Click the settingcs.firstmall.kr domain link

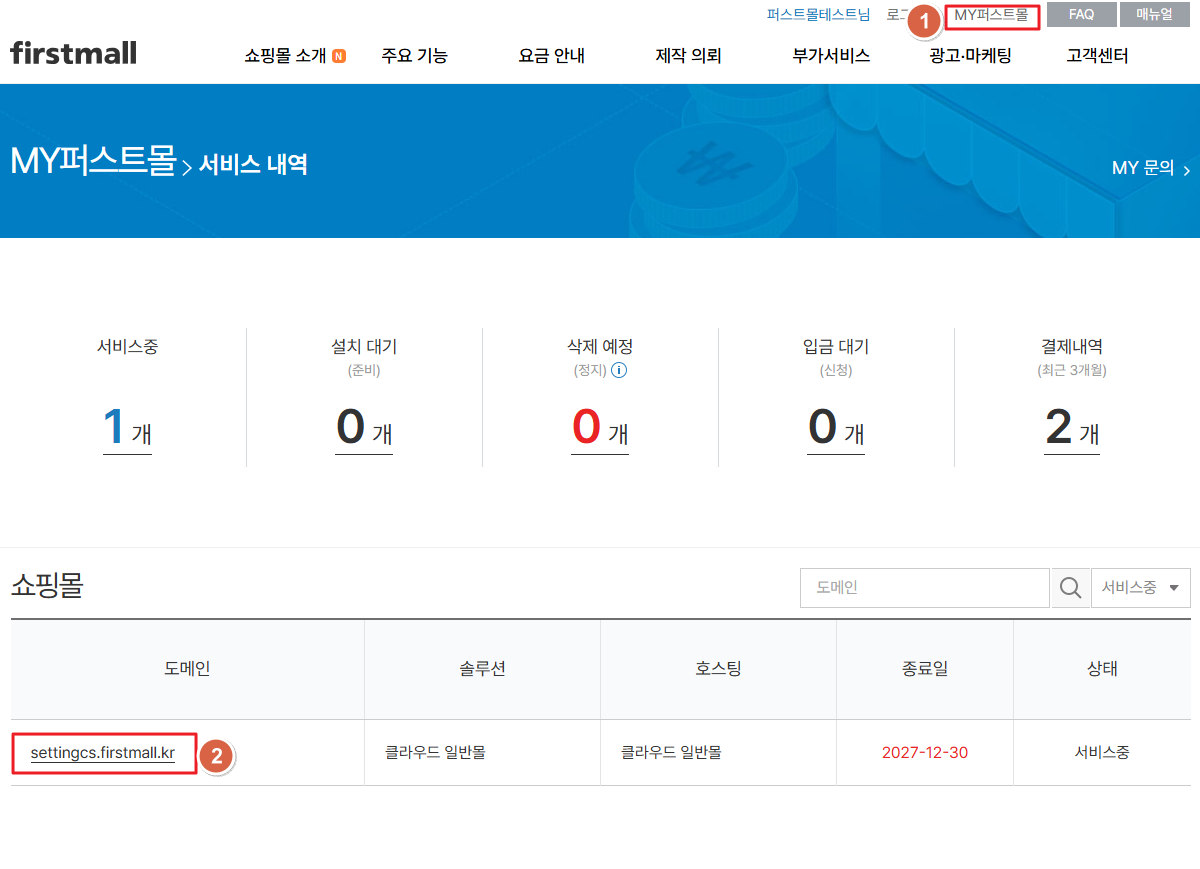point(102,753)
